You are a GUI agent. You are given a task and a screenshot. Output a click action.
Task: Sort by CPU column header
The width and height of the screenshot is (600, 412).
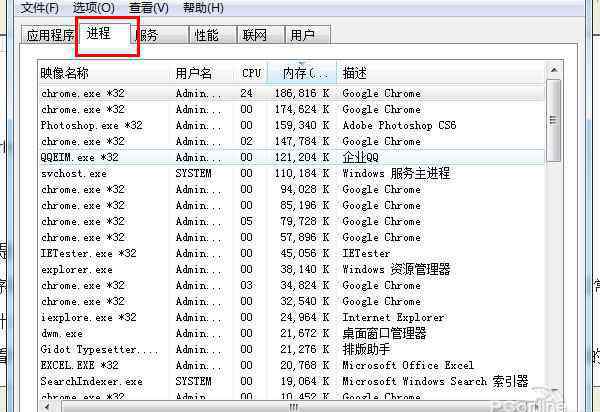pyautogui.click(x=251, y=73)
